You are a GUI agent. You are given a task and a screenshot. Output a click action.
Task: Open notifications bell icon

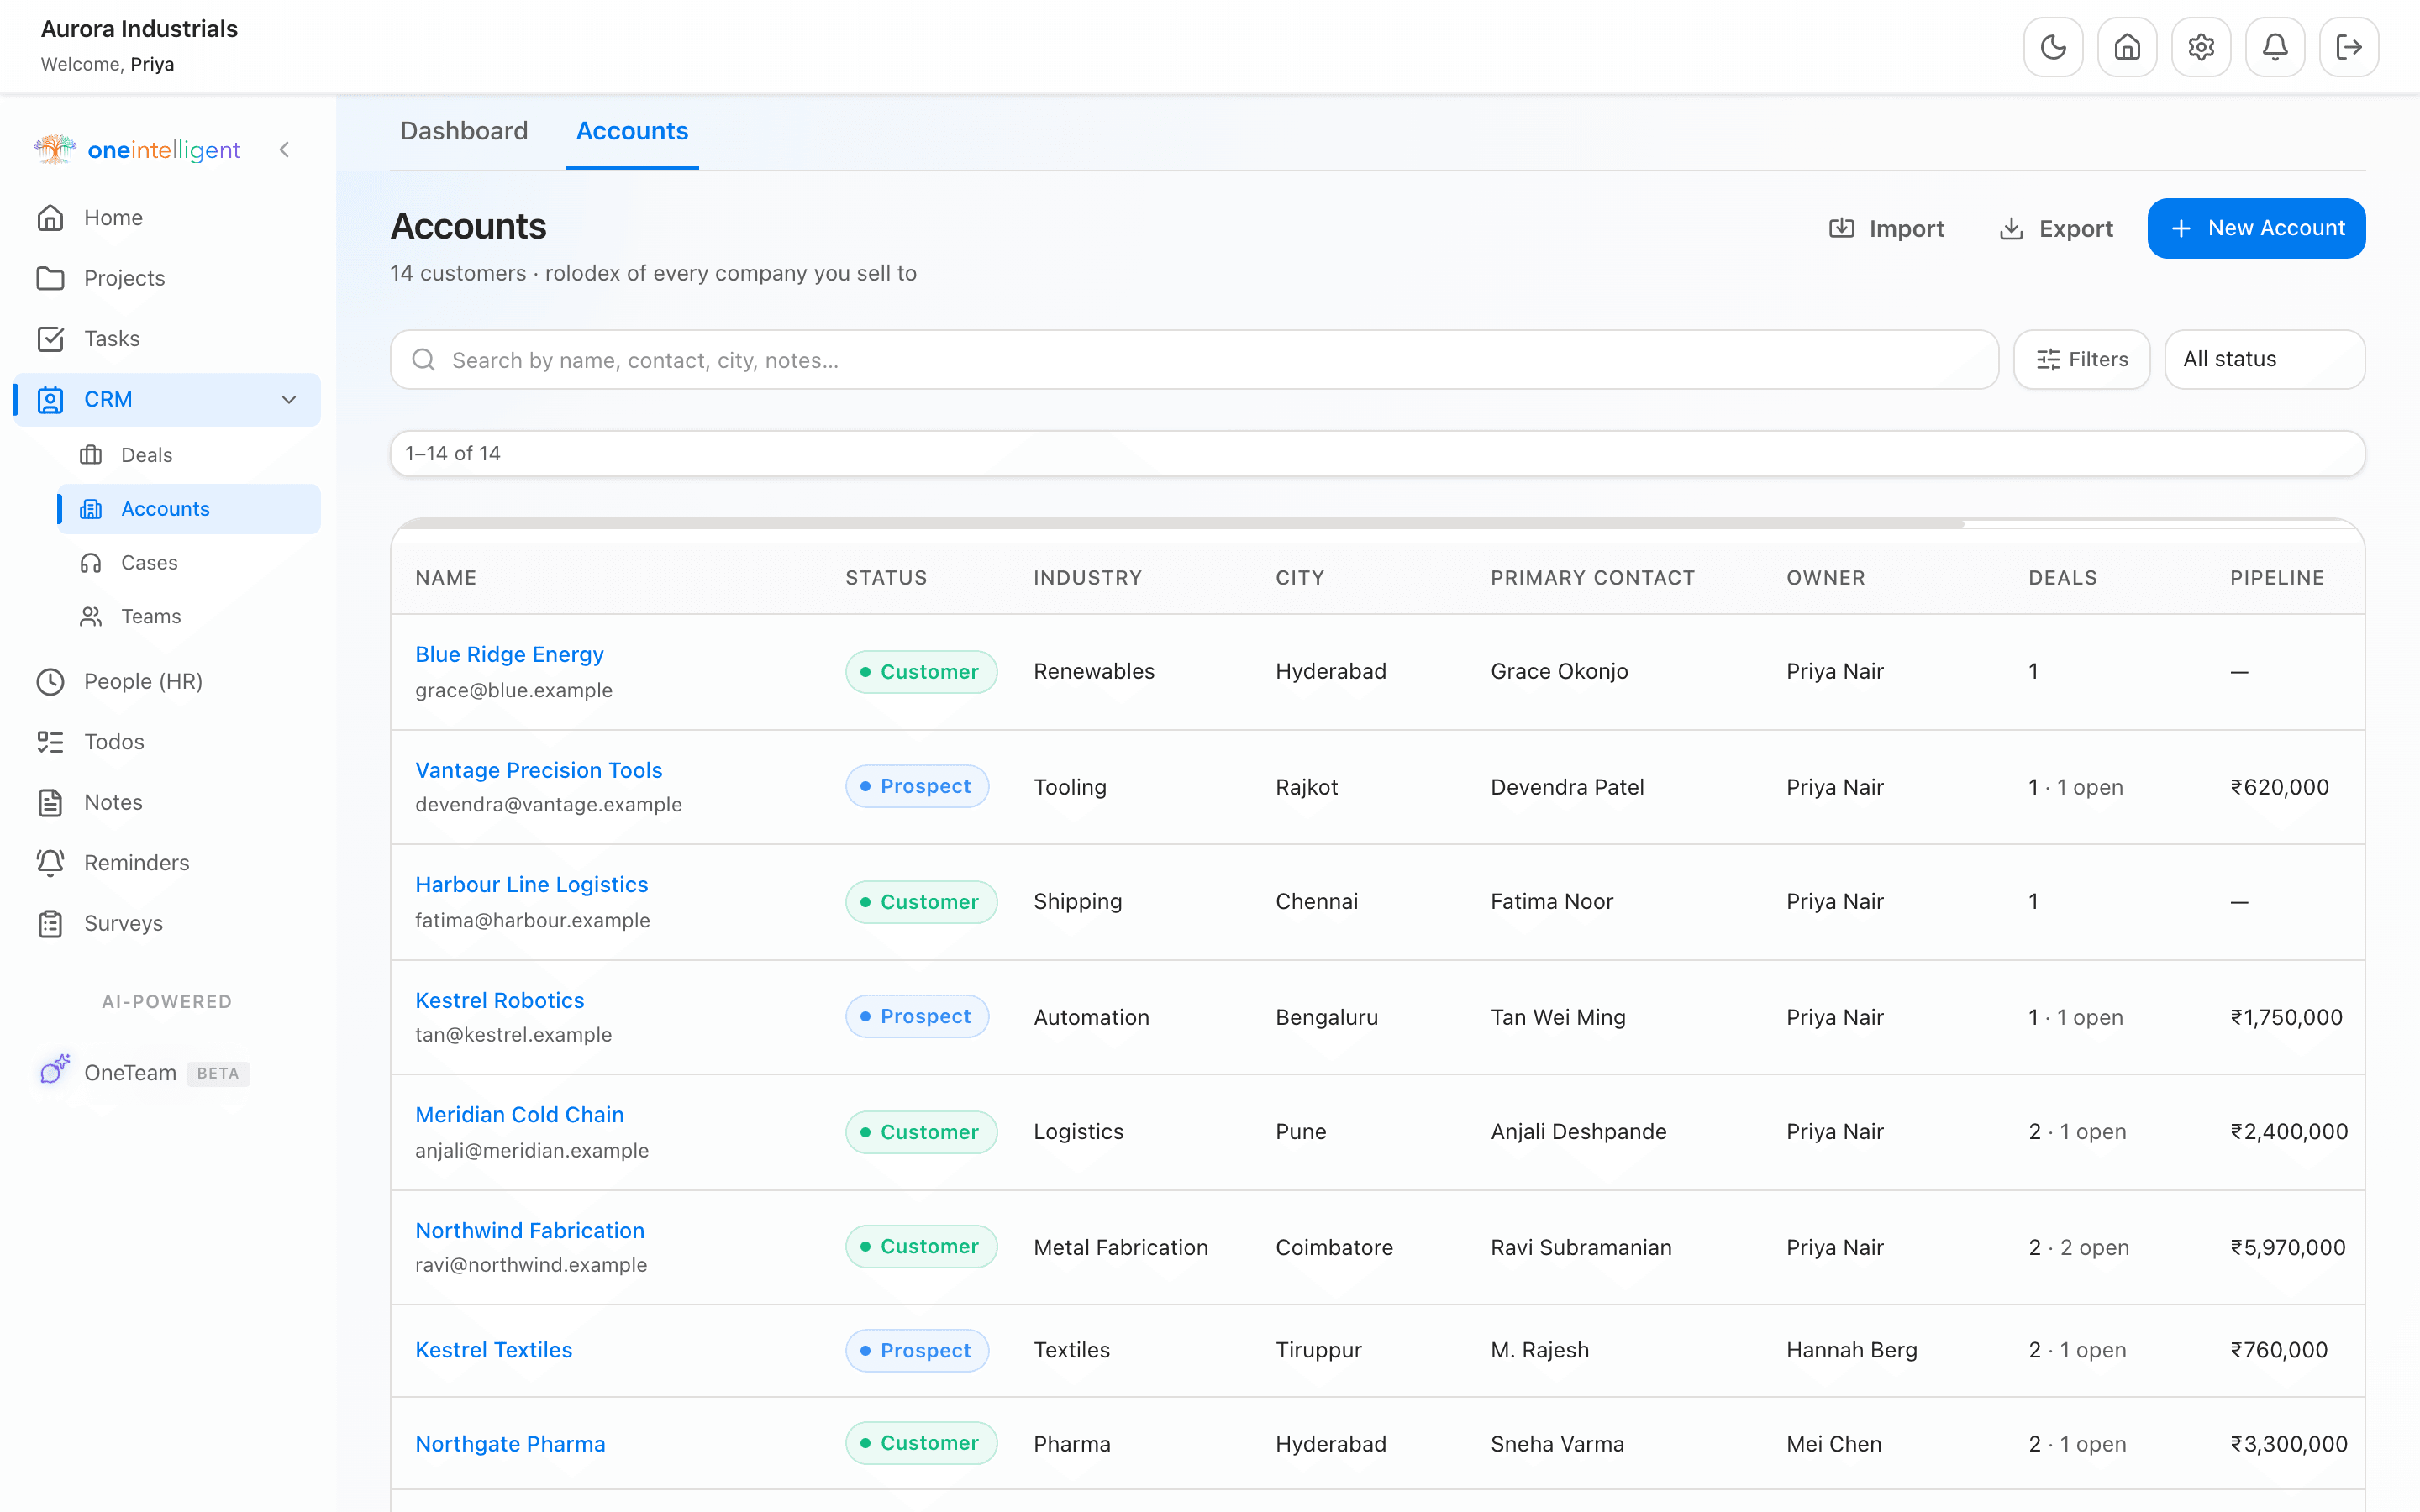2275,47
